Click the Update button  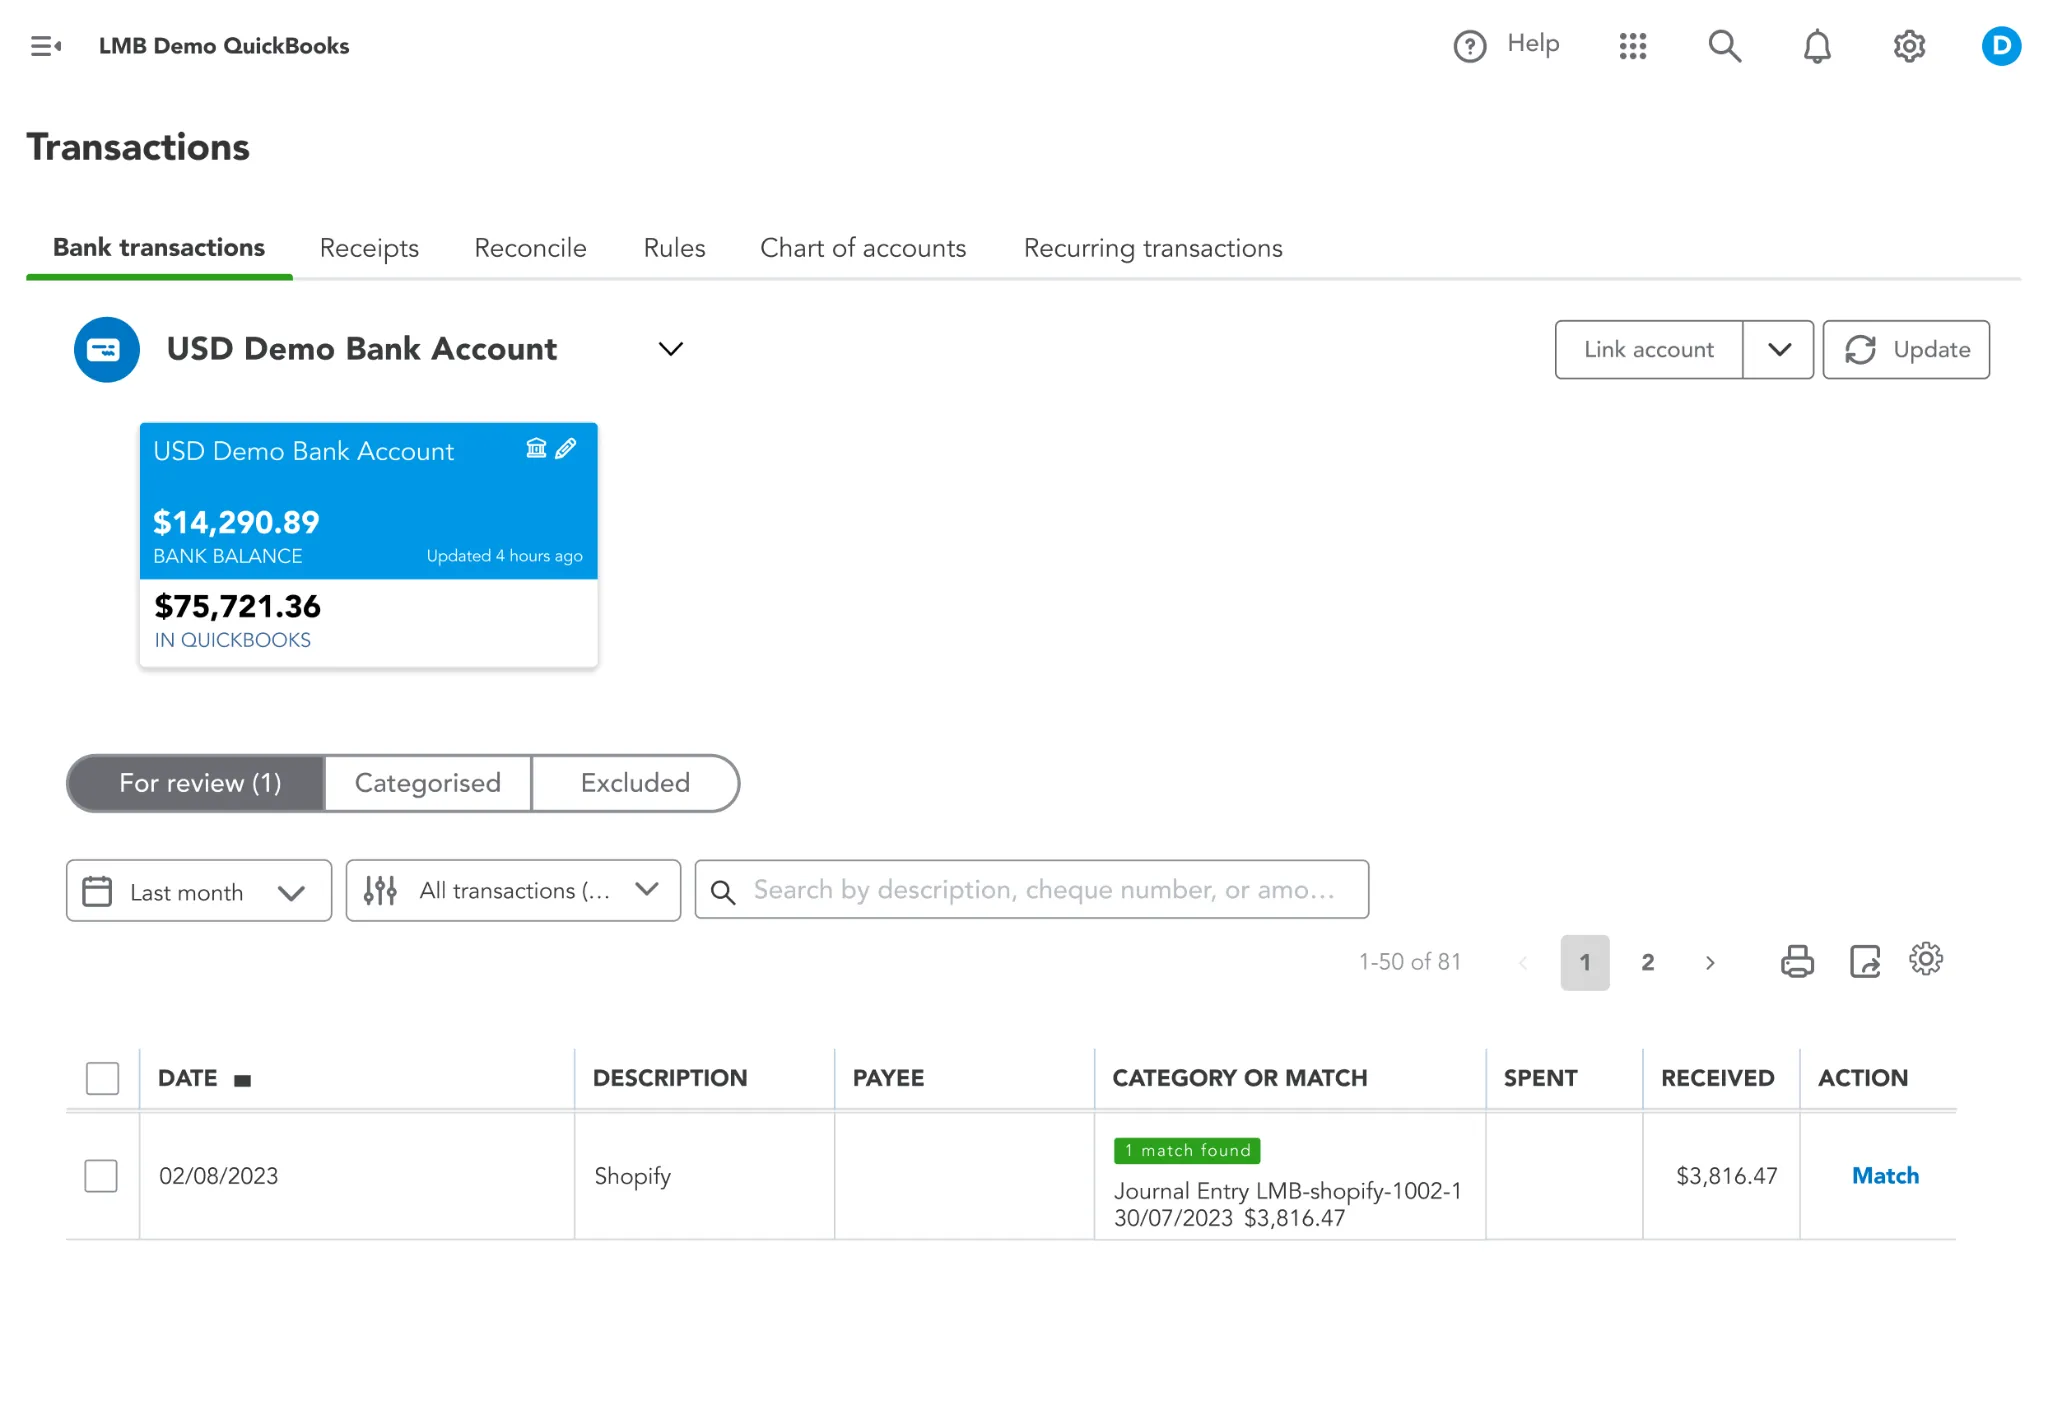tap(1905, 349)
